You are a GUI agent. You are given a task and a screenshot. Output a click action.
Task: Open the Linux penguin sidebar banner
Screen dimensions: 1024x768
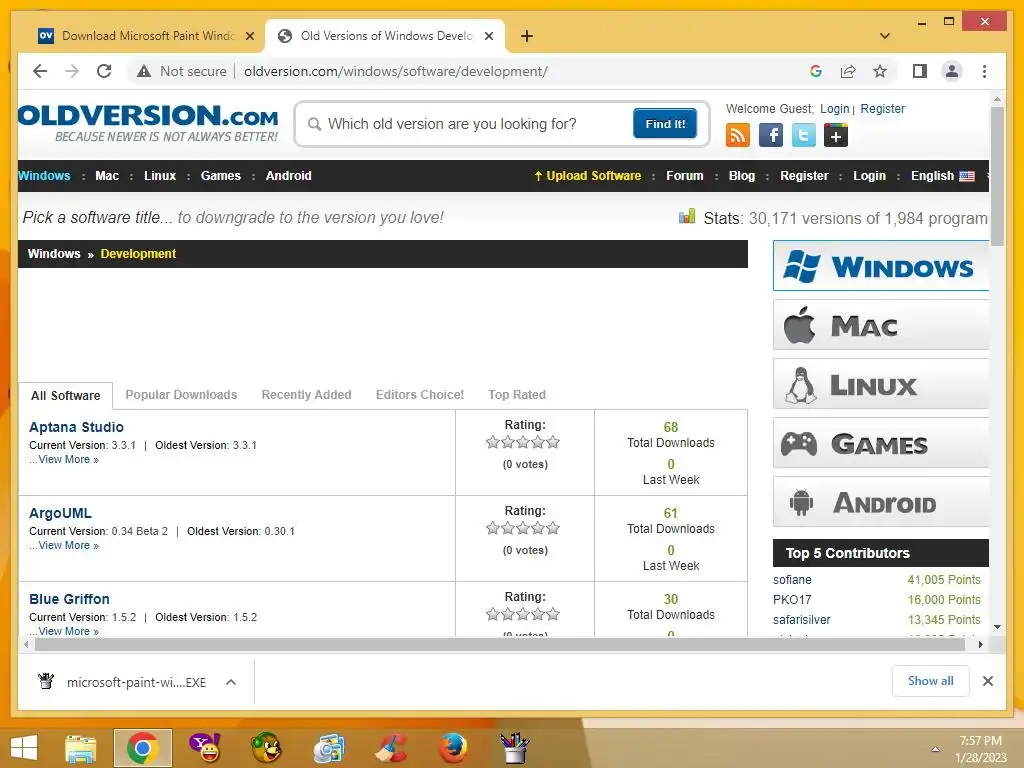coord(880,384)
